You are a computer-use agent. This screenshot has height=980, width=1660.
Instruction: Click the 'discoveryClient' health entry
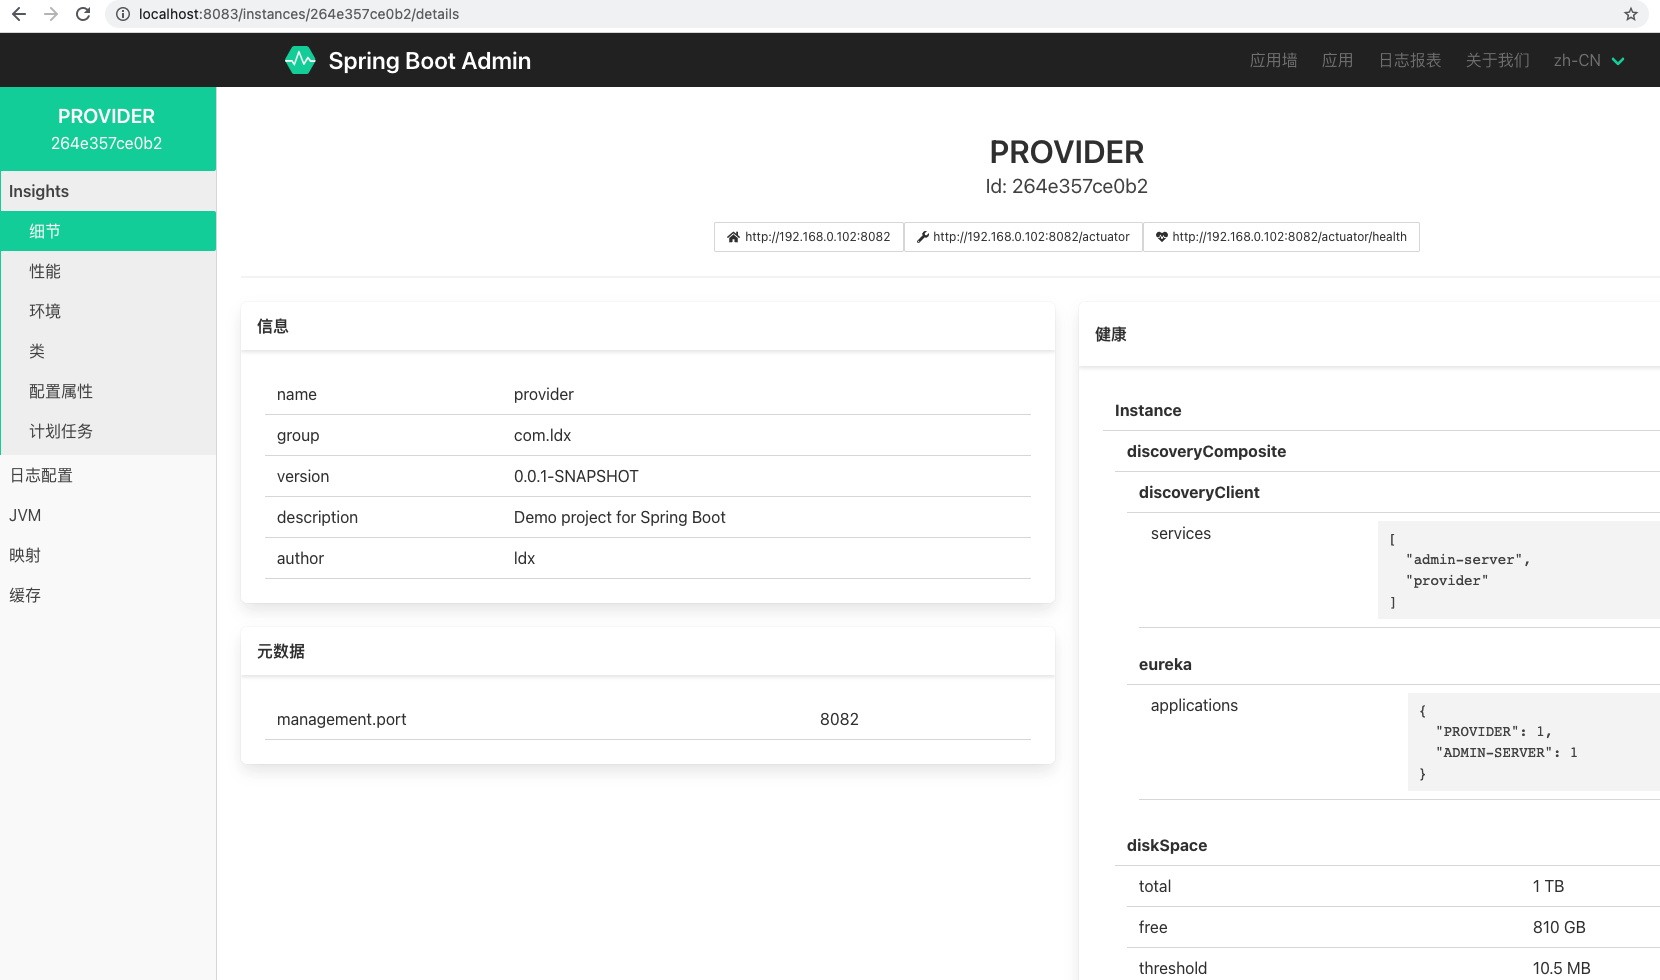[x=1199, y=492]
